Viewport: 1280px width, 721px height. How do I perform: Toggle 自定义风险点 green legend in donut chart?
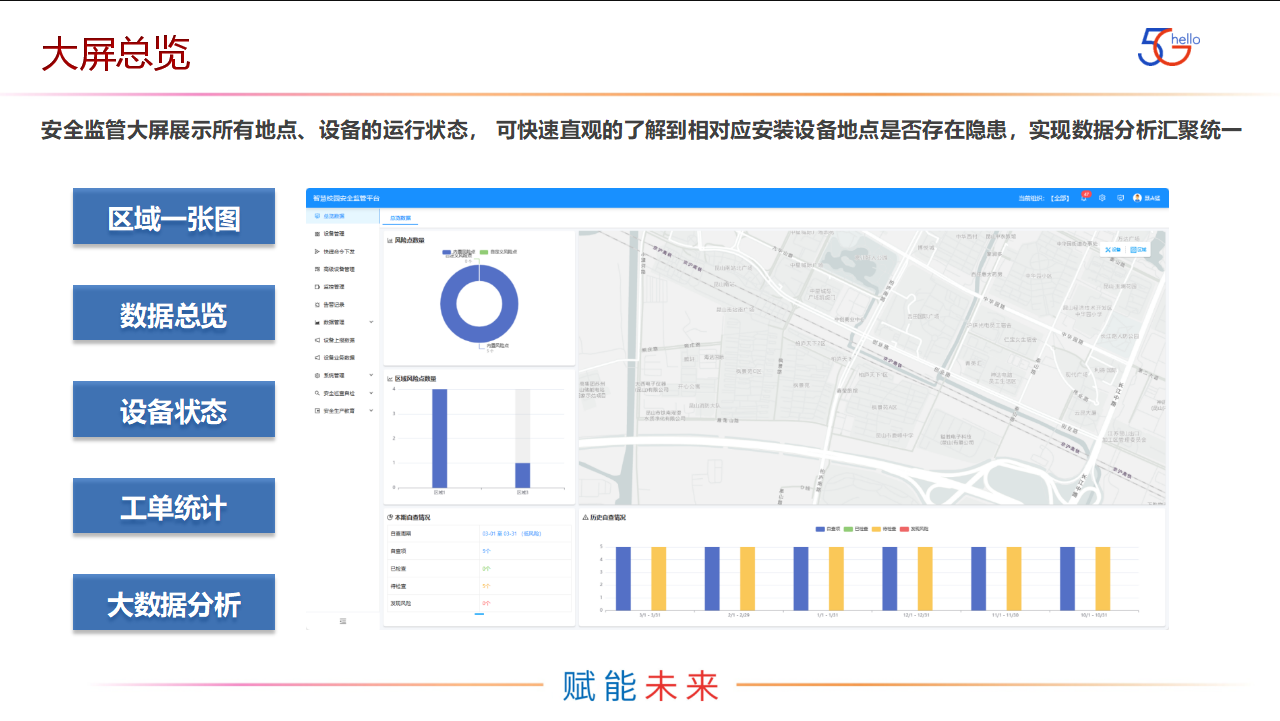click(x=497, y=252)
